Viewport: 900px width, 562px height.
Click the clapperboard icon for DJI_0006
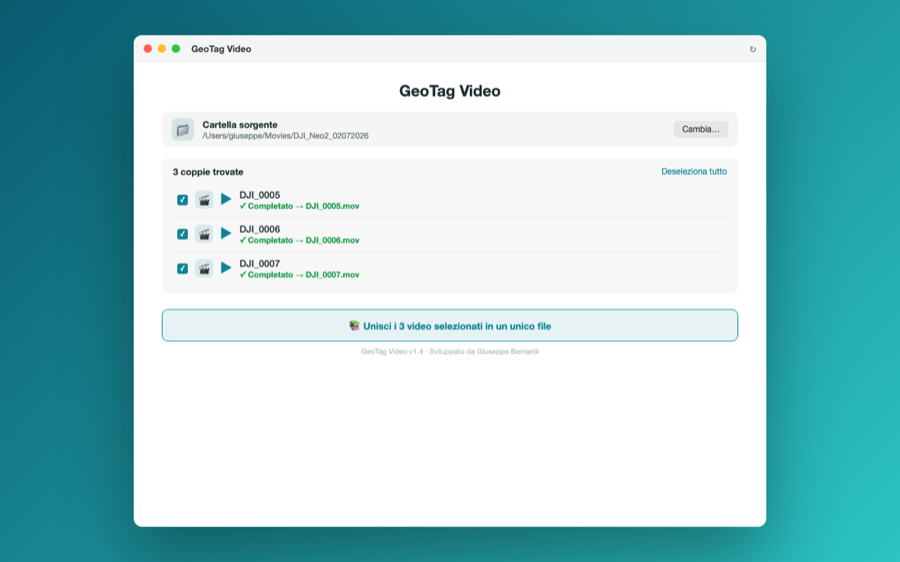pyautogui.click(x=204, y=234)
